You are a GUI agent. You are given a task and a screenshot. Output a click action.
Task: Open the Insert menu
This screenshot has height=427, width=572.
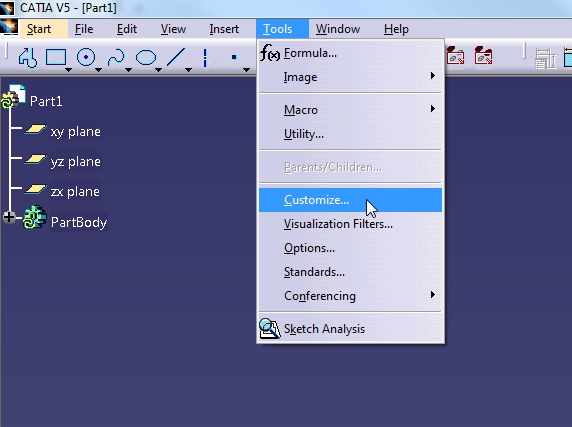(x=224, y=29)
